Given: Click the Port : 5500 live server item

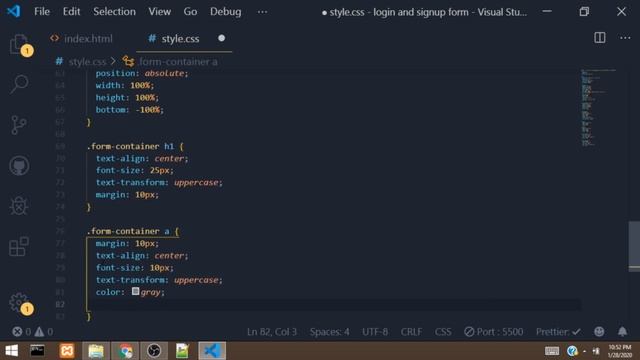Looking at the screenshot, I should 493,332.
